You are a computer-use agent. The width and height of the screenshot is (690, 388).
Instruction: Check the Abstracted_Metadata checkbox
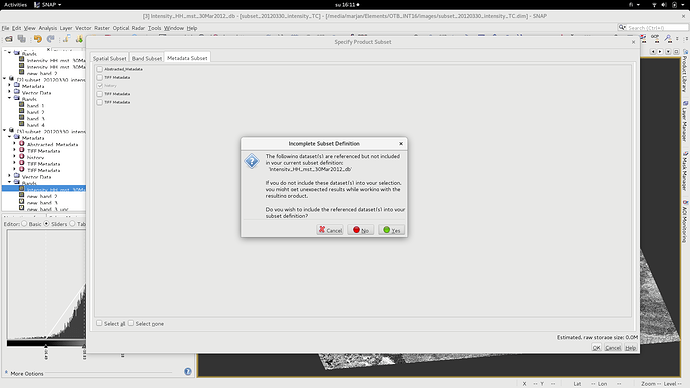99,69
